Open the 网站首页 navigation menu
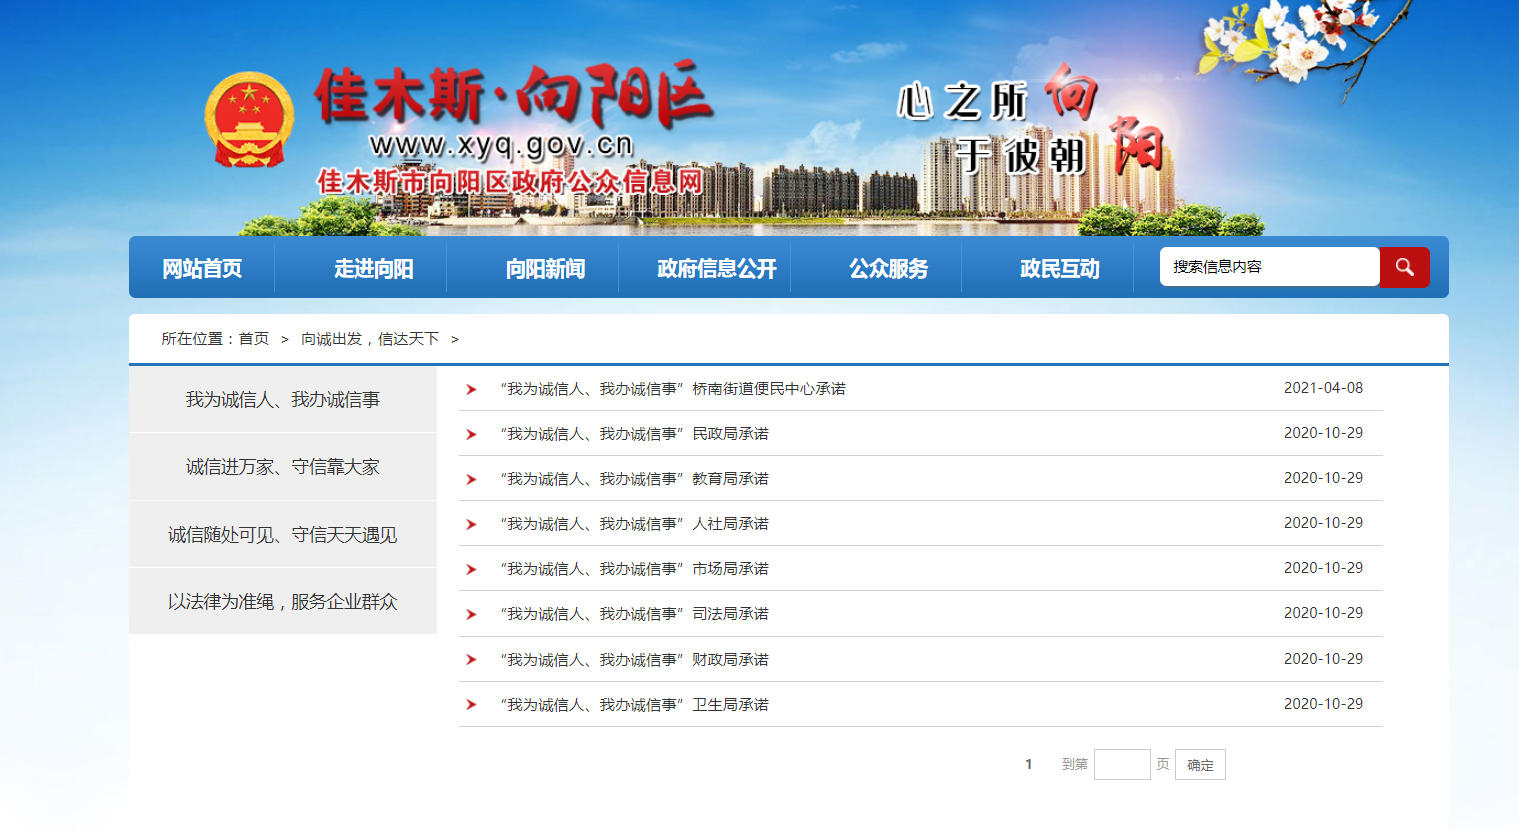 pyautogui.click(x=202, y=268)
